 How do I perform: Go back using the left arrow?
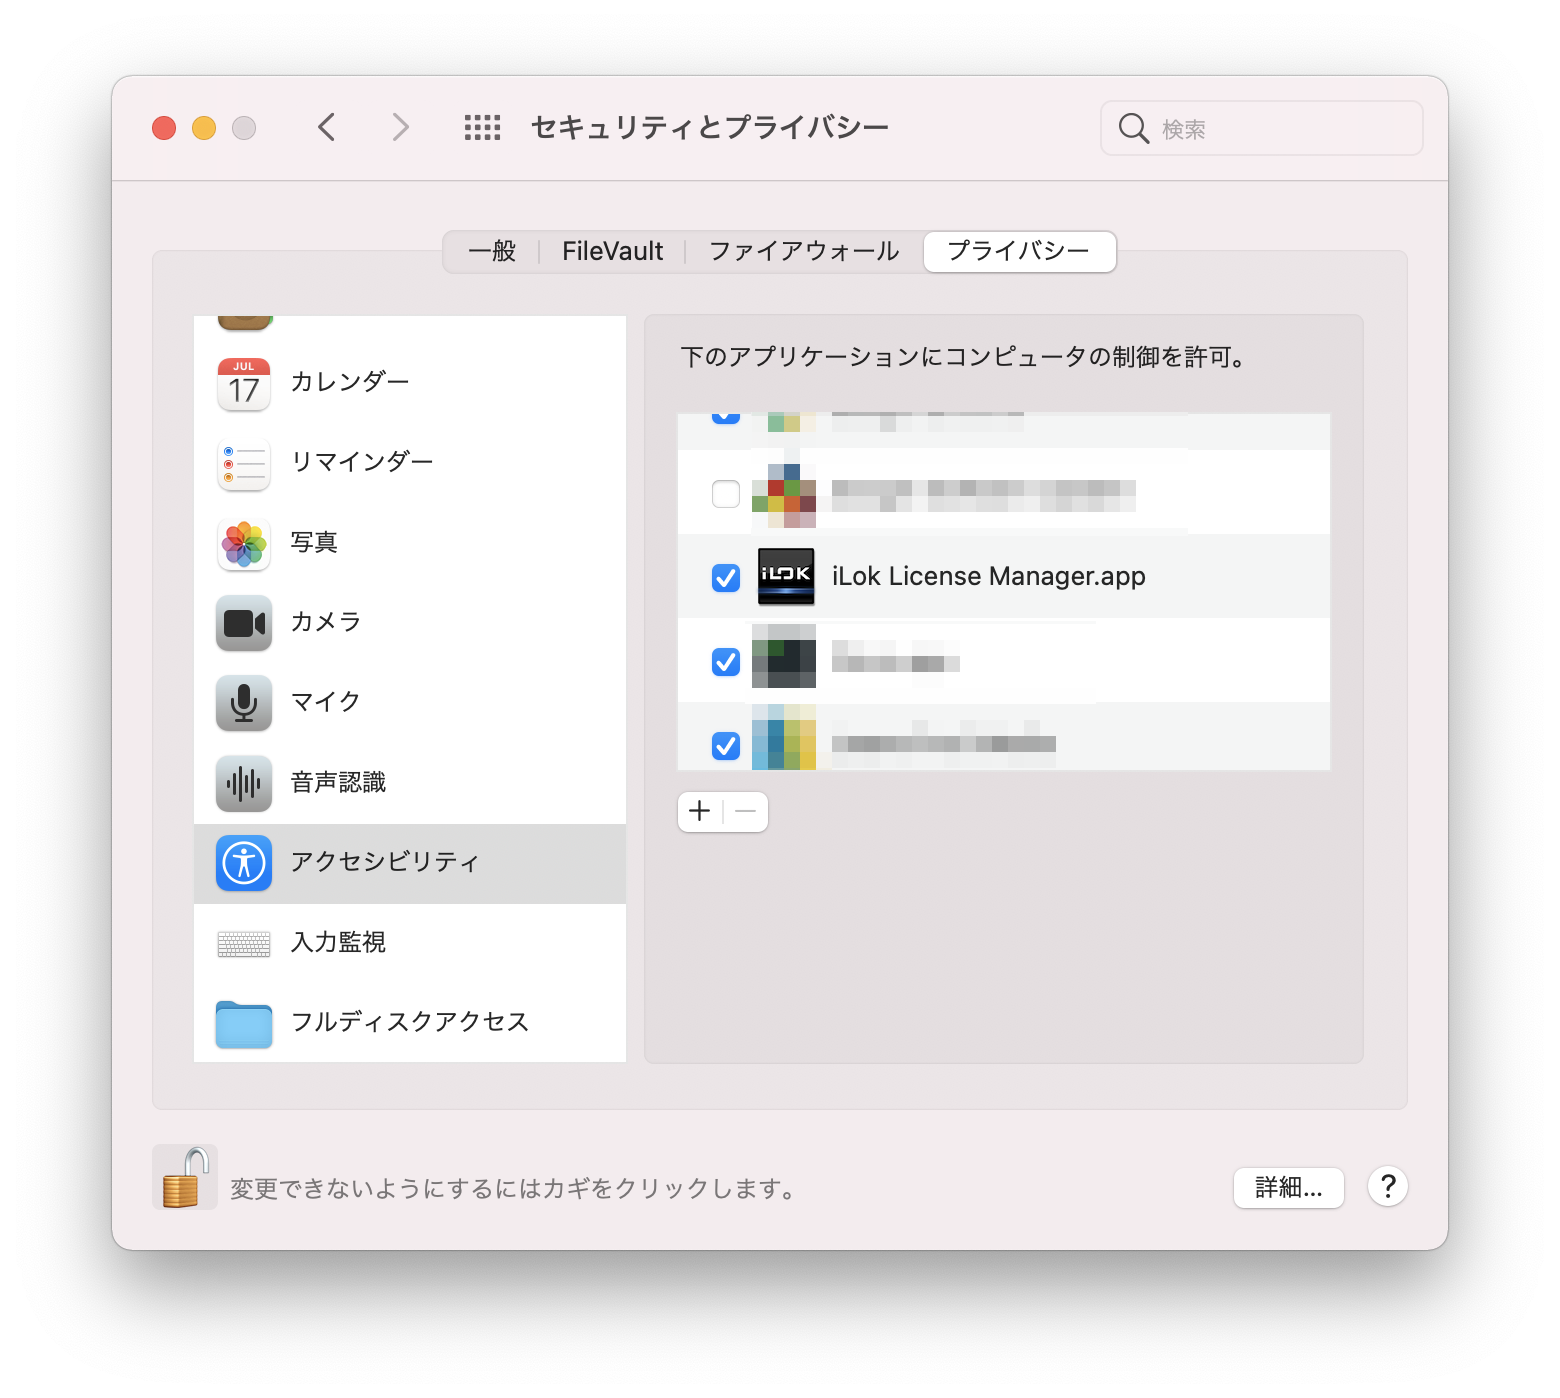(326, 127)
